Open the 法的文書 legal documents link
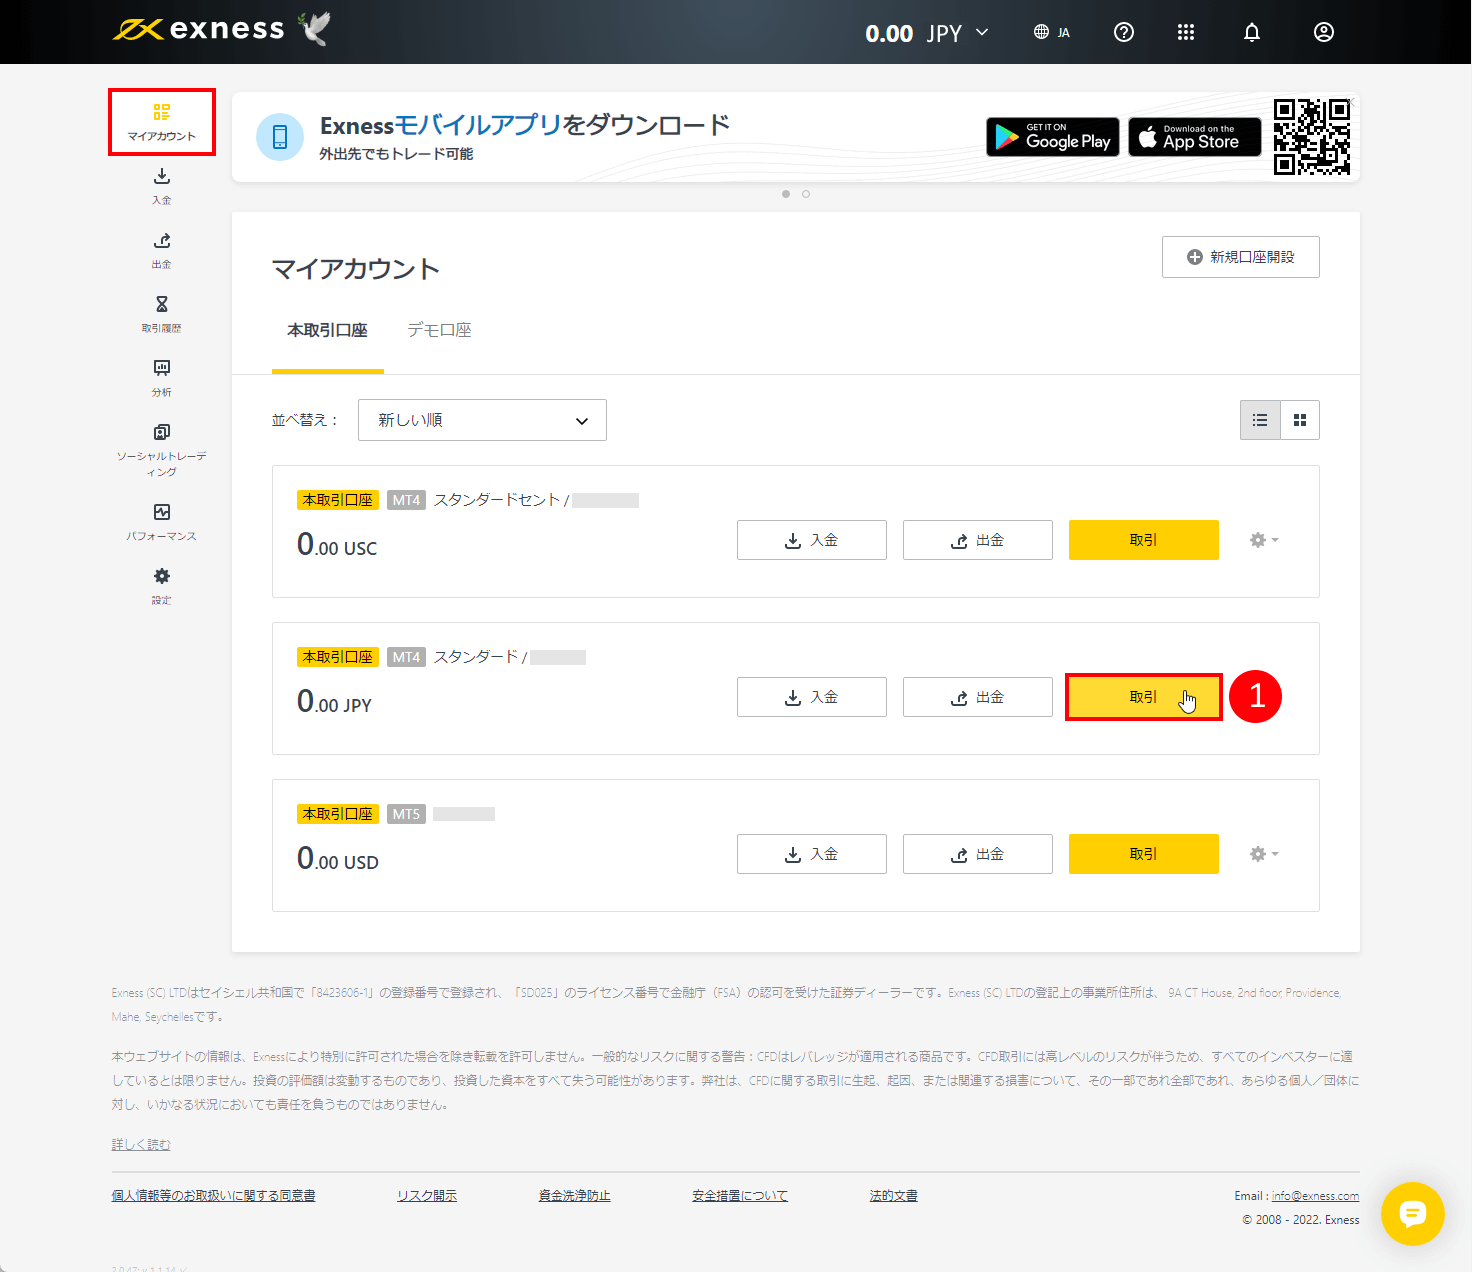Image resolution: width=1472 pixels, height=1272 pixels. tap(894, 1195)
